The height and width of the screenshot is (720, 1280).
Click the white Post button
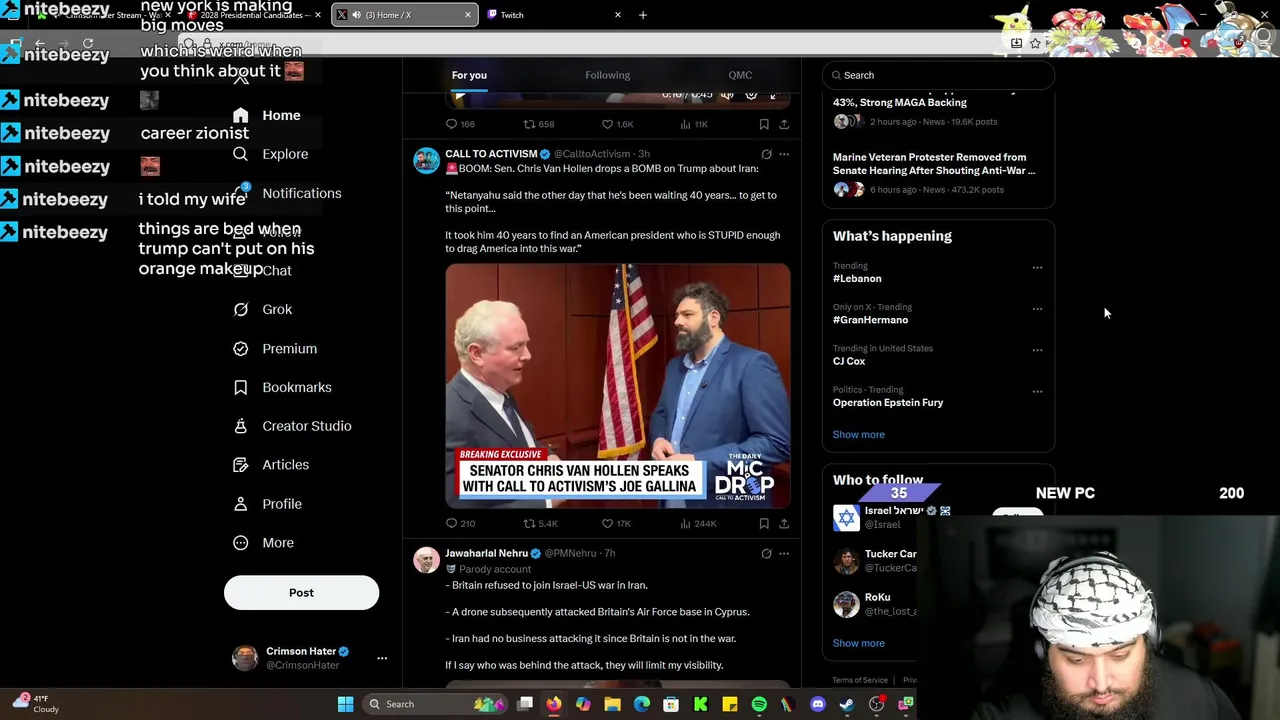(x=301, y=593)
